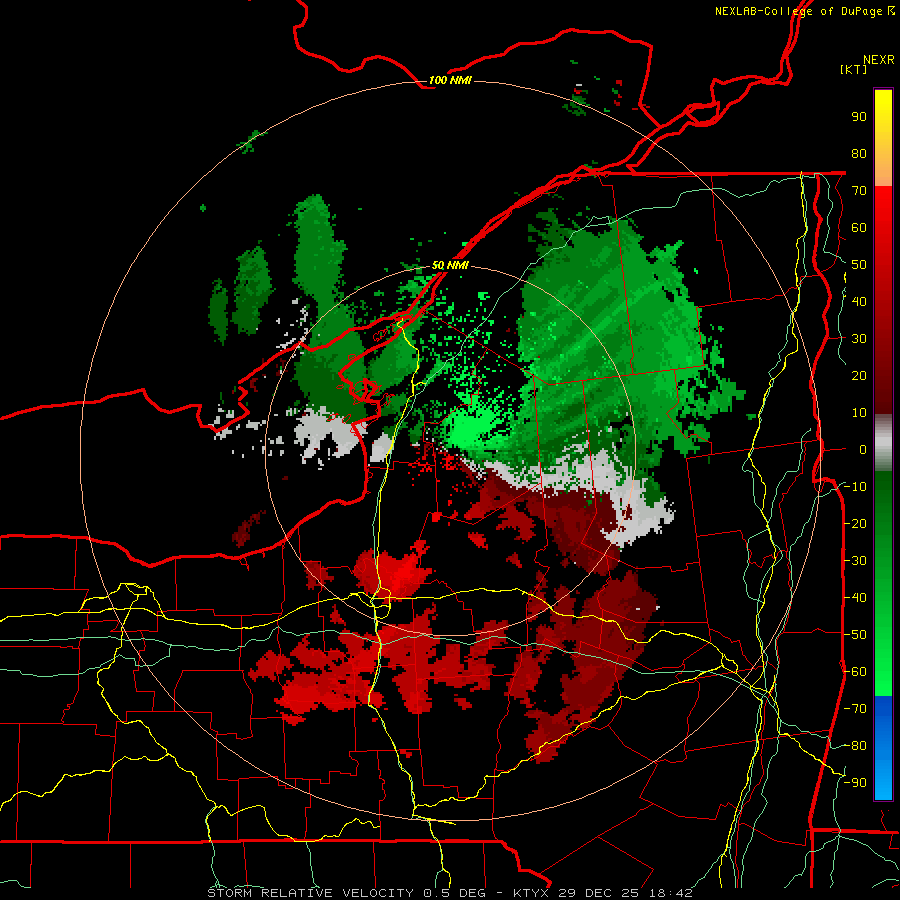Image resolution: width=900 pixels, height=900 pixels.
Task: Click the -70 value on velocity scale
Action: [855, 709]
